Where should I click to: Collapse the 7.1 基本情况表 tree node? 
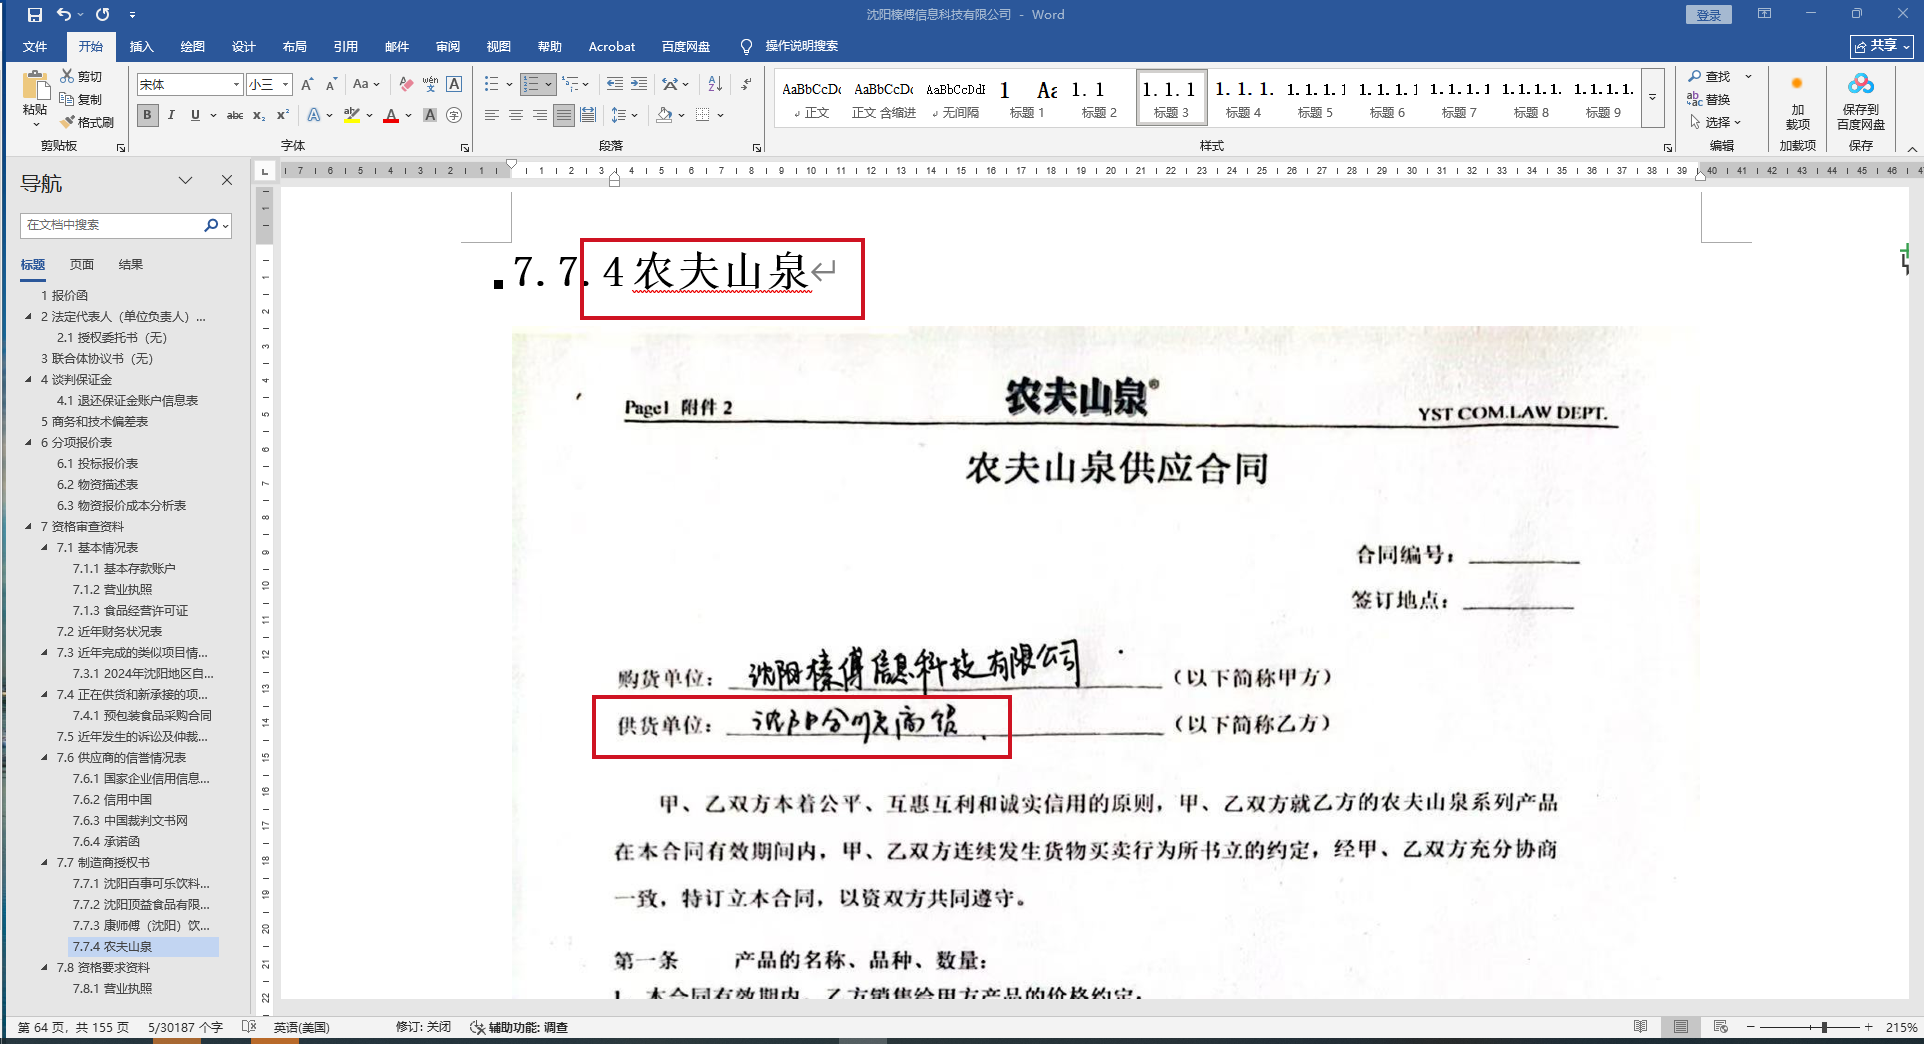click(x=44, y=547)
